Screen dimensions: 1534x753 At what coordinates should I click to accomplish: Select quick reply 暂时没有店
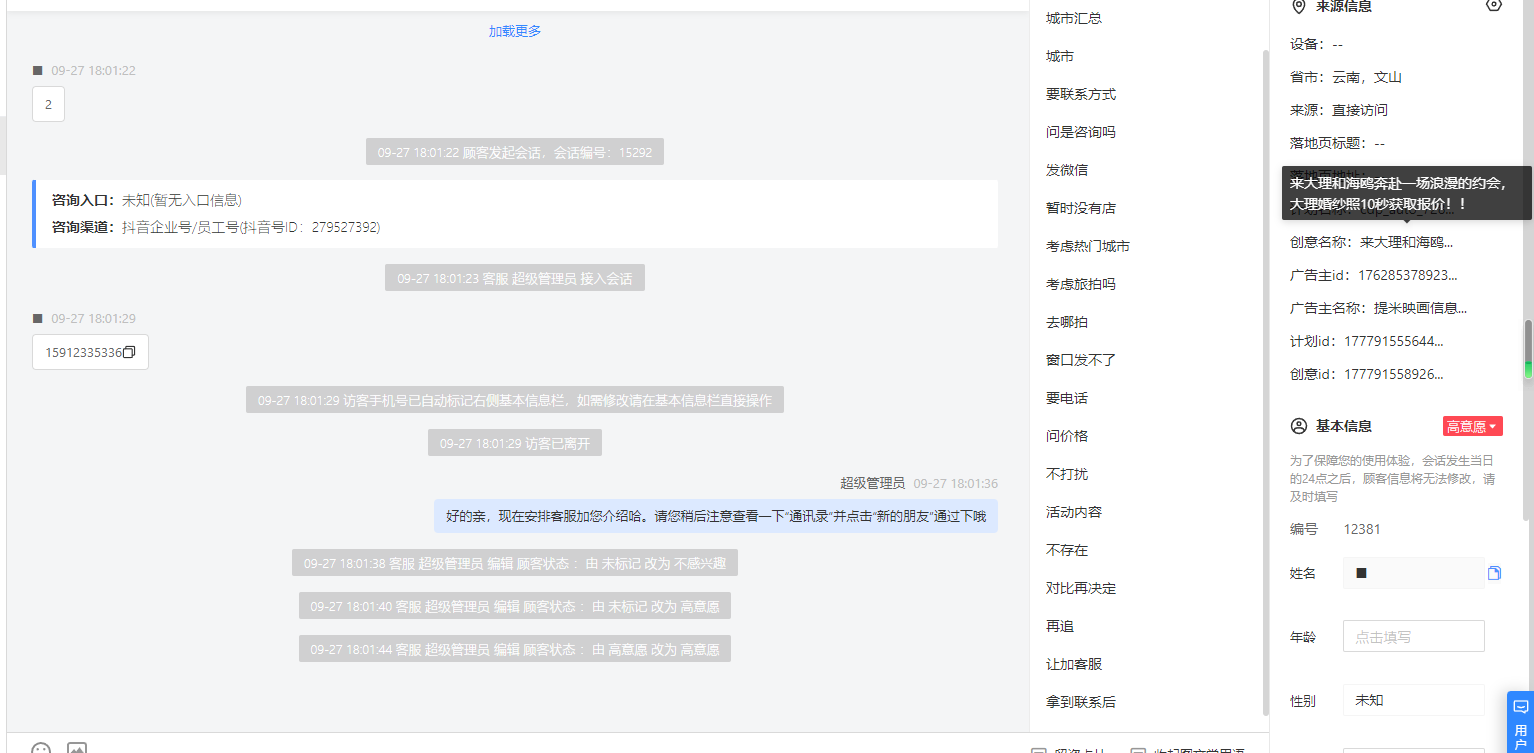(x=1081, y=208)
